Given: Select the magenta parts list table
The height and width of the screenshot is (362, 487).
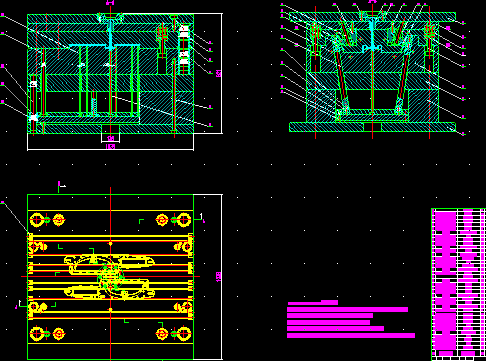Looking at the screenshot, I should click(x=458, y=284).
